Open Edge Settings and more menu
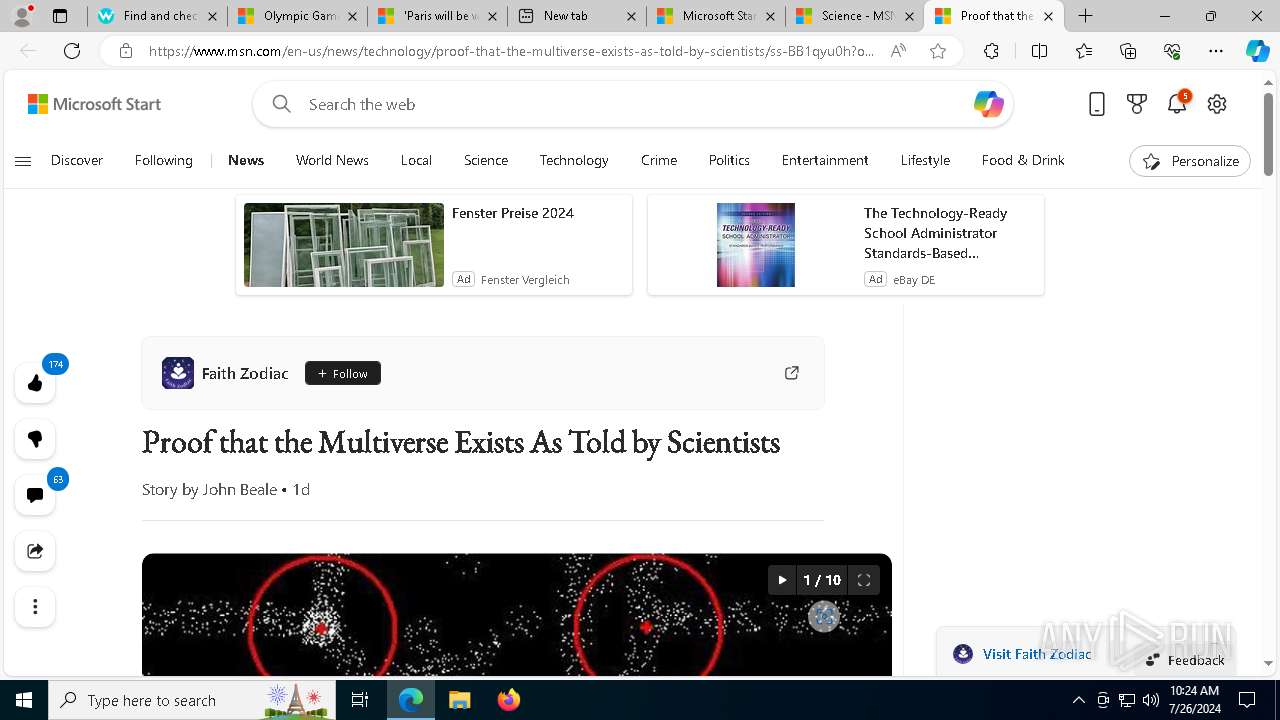The height and width of the screenshot is (720, 1280). [x=1216, y=51]
